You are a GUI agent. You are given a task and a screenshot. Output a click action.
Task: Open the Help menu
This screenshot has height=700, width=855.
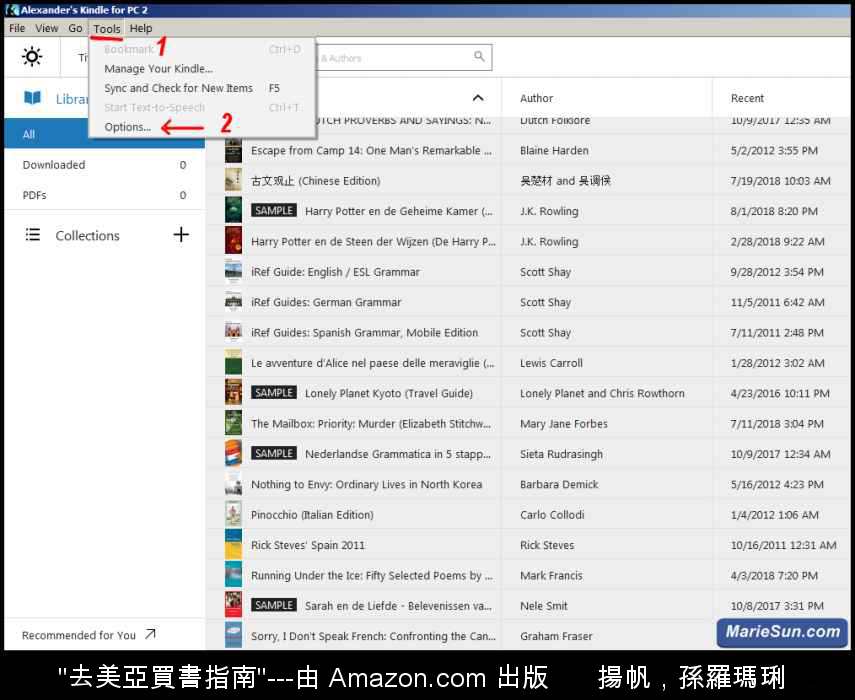point(141,28)
